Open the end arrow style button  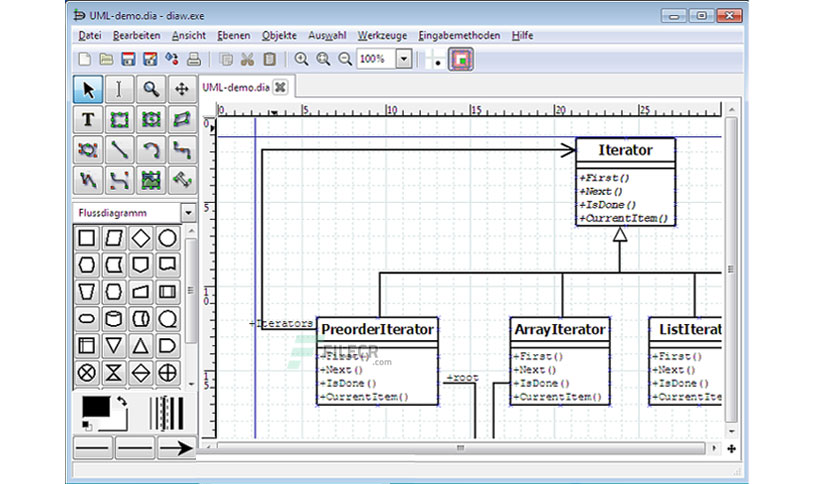176,448
